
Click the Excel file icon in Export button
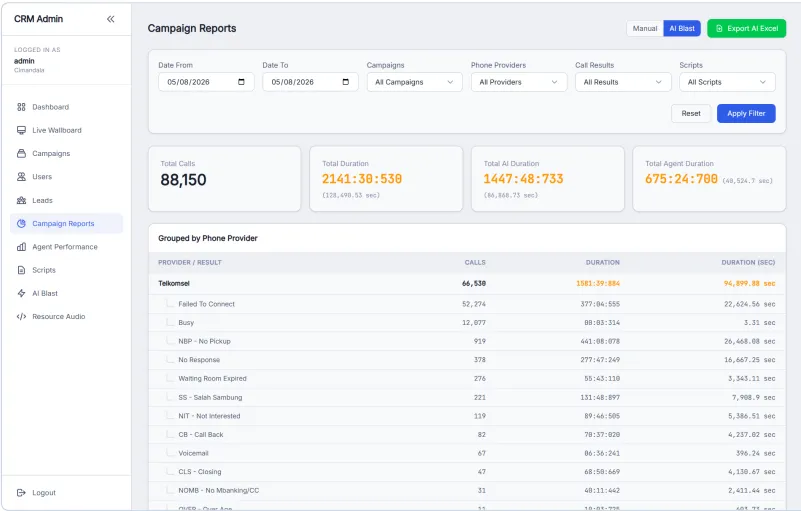point(719,29)
